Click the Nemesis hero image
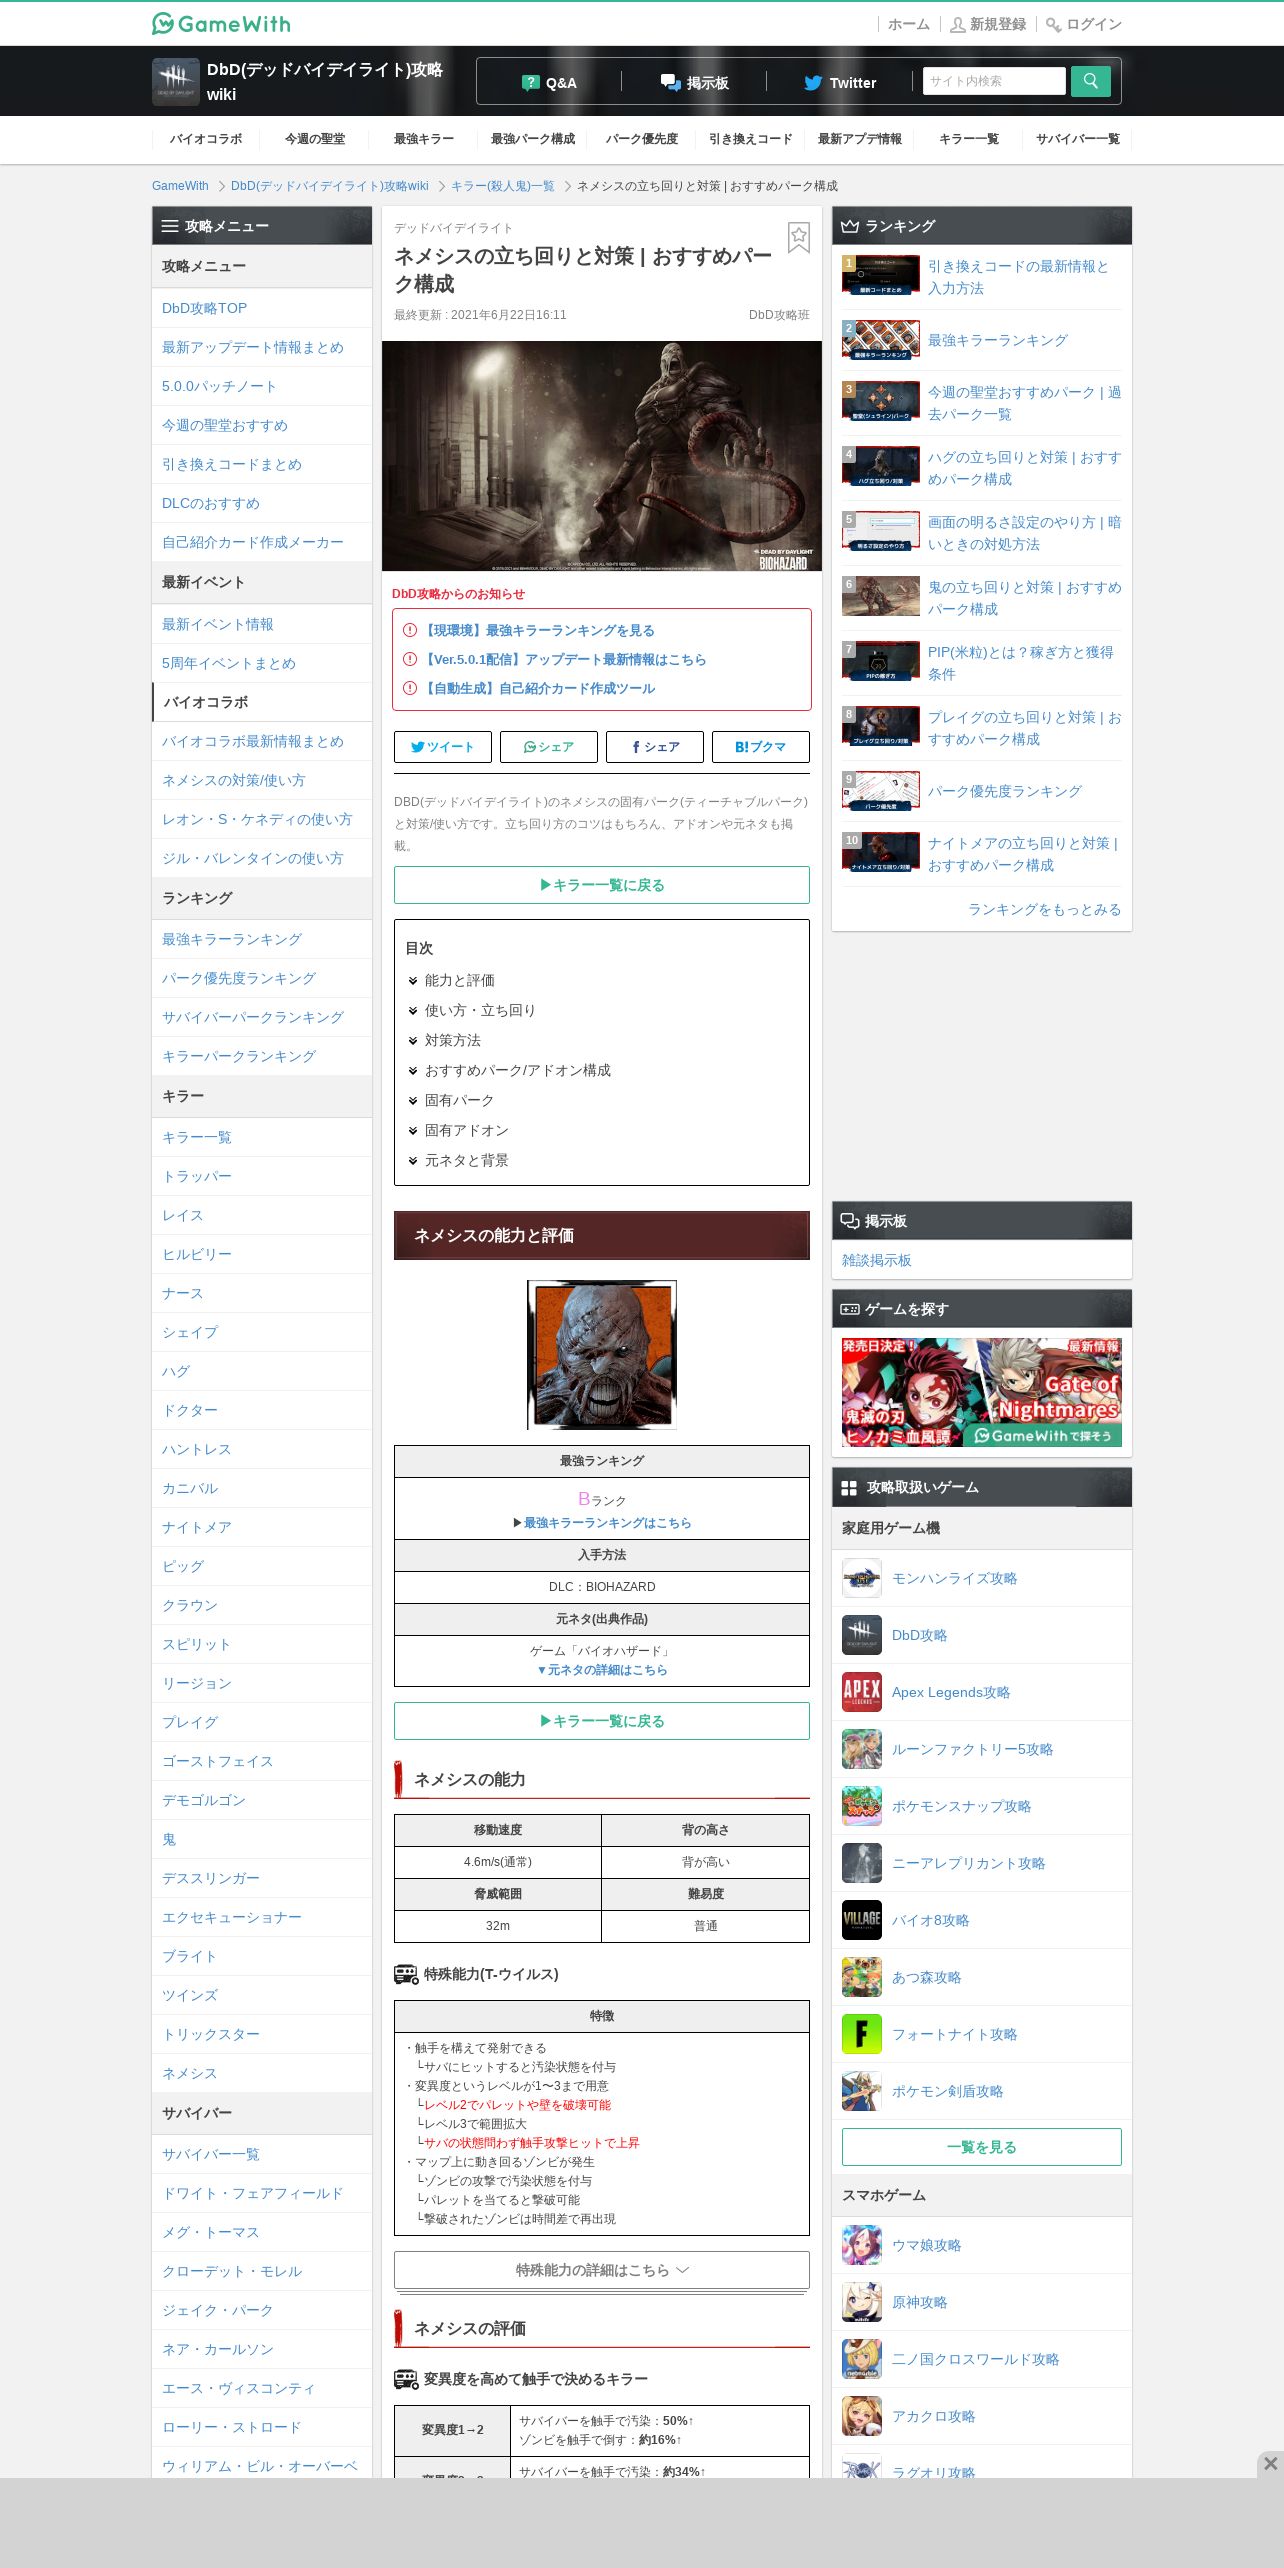This screenshot has height=2568, width=1284. coord(602,456)
